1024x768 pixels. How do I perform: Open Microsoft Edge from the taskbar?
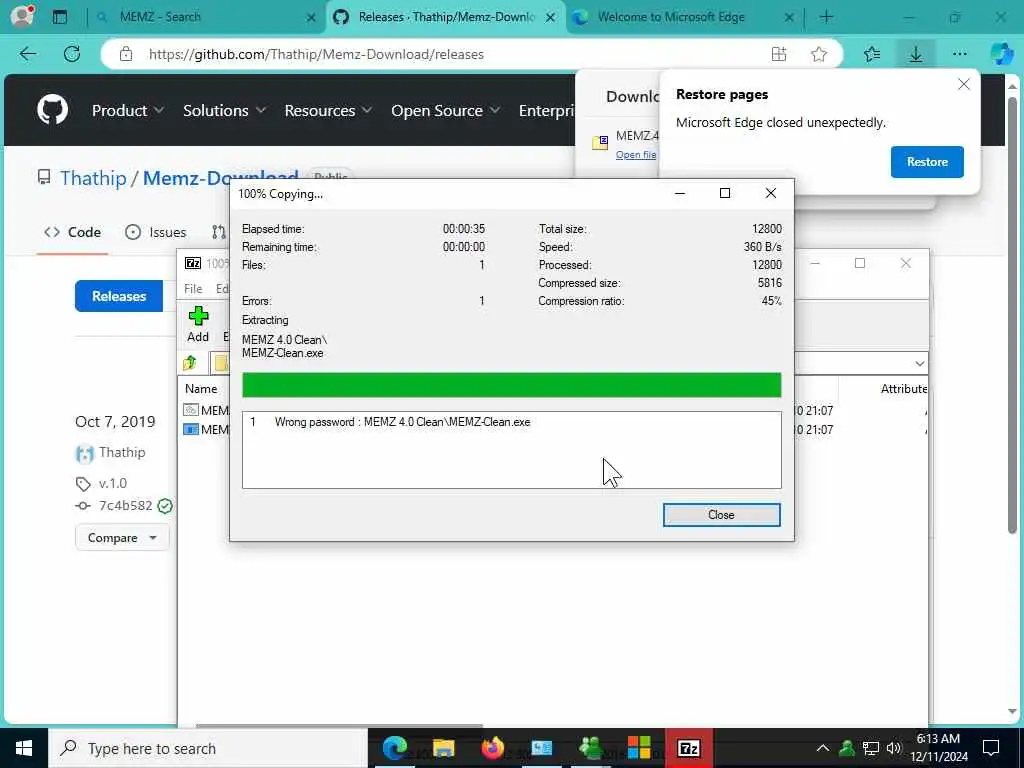[x=394, y=748]
